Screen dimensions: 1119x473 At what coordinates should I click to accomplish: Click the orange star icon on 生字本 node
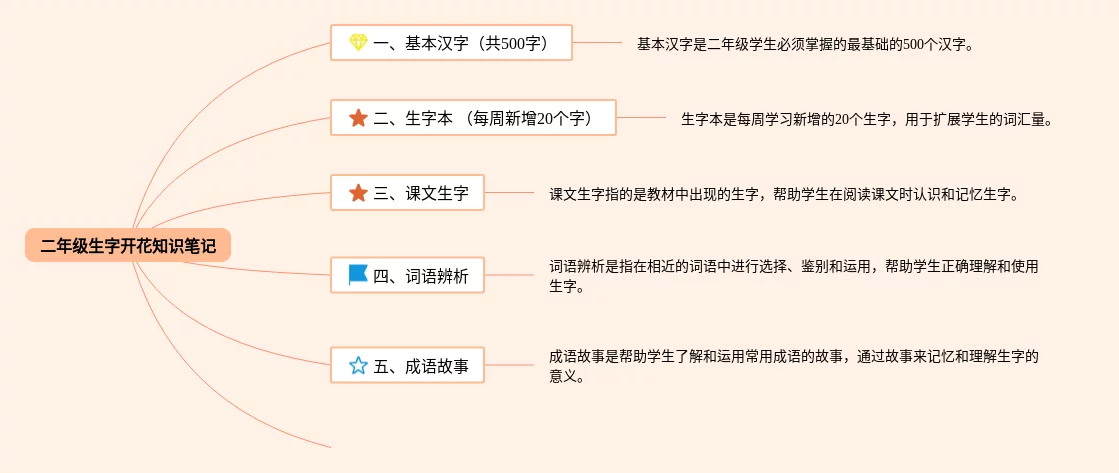tap(358, 118)
